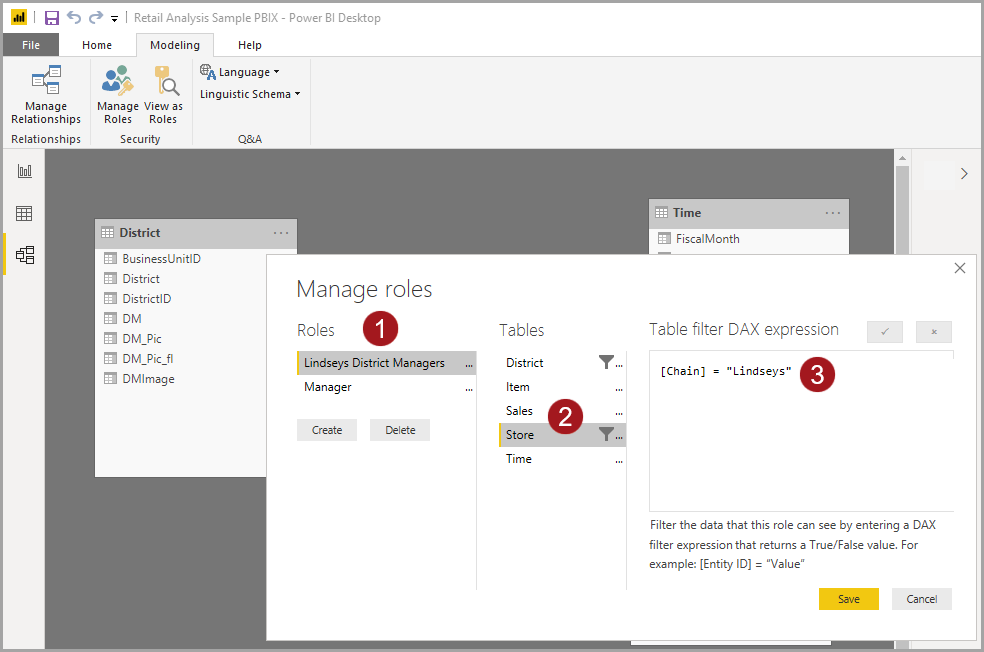Open the File menu tab
This screenshot has width=984, height=652.
[31, 45]
